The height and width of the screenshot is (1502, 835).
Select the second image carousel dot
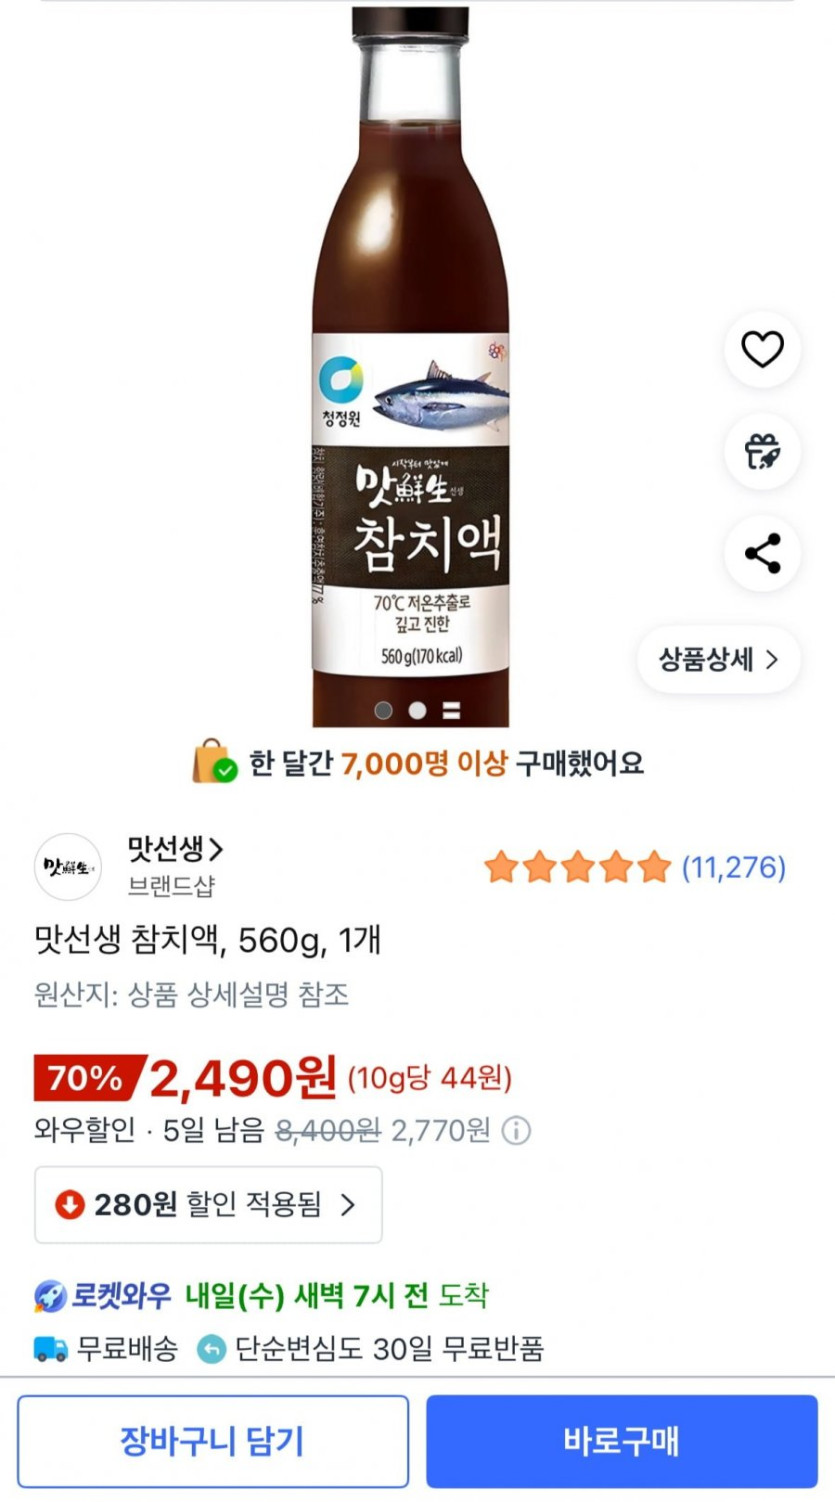417,710
